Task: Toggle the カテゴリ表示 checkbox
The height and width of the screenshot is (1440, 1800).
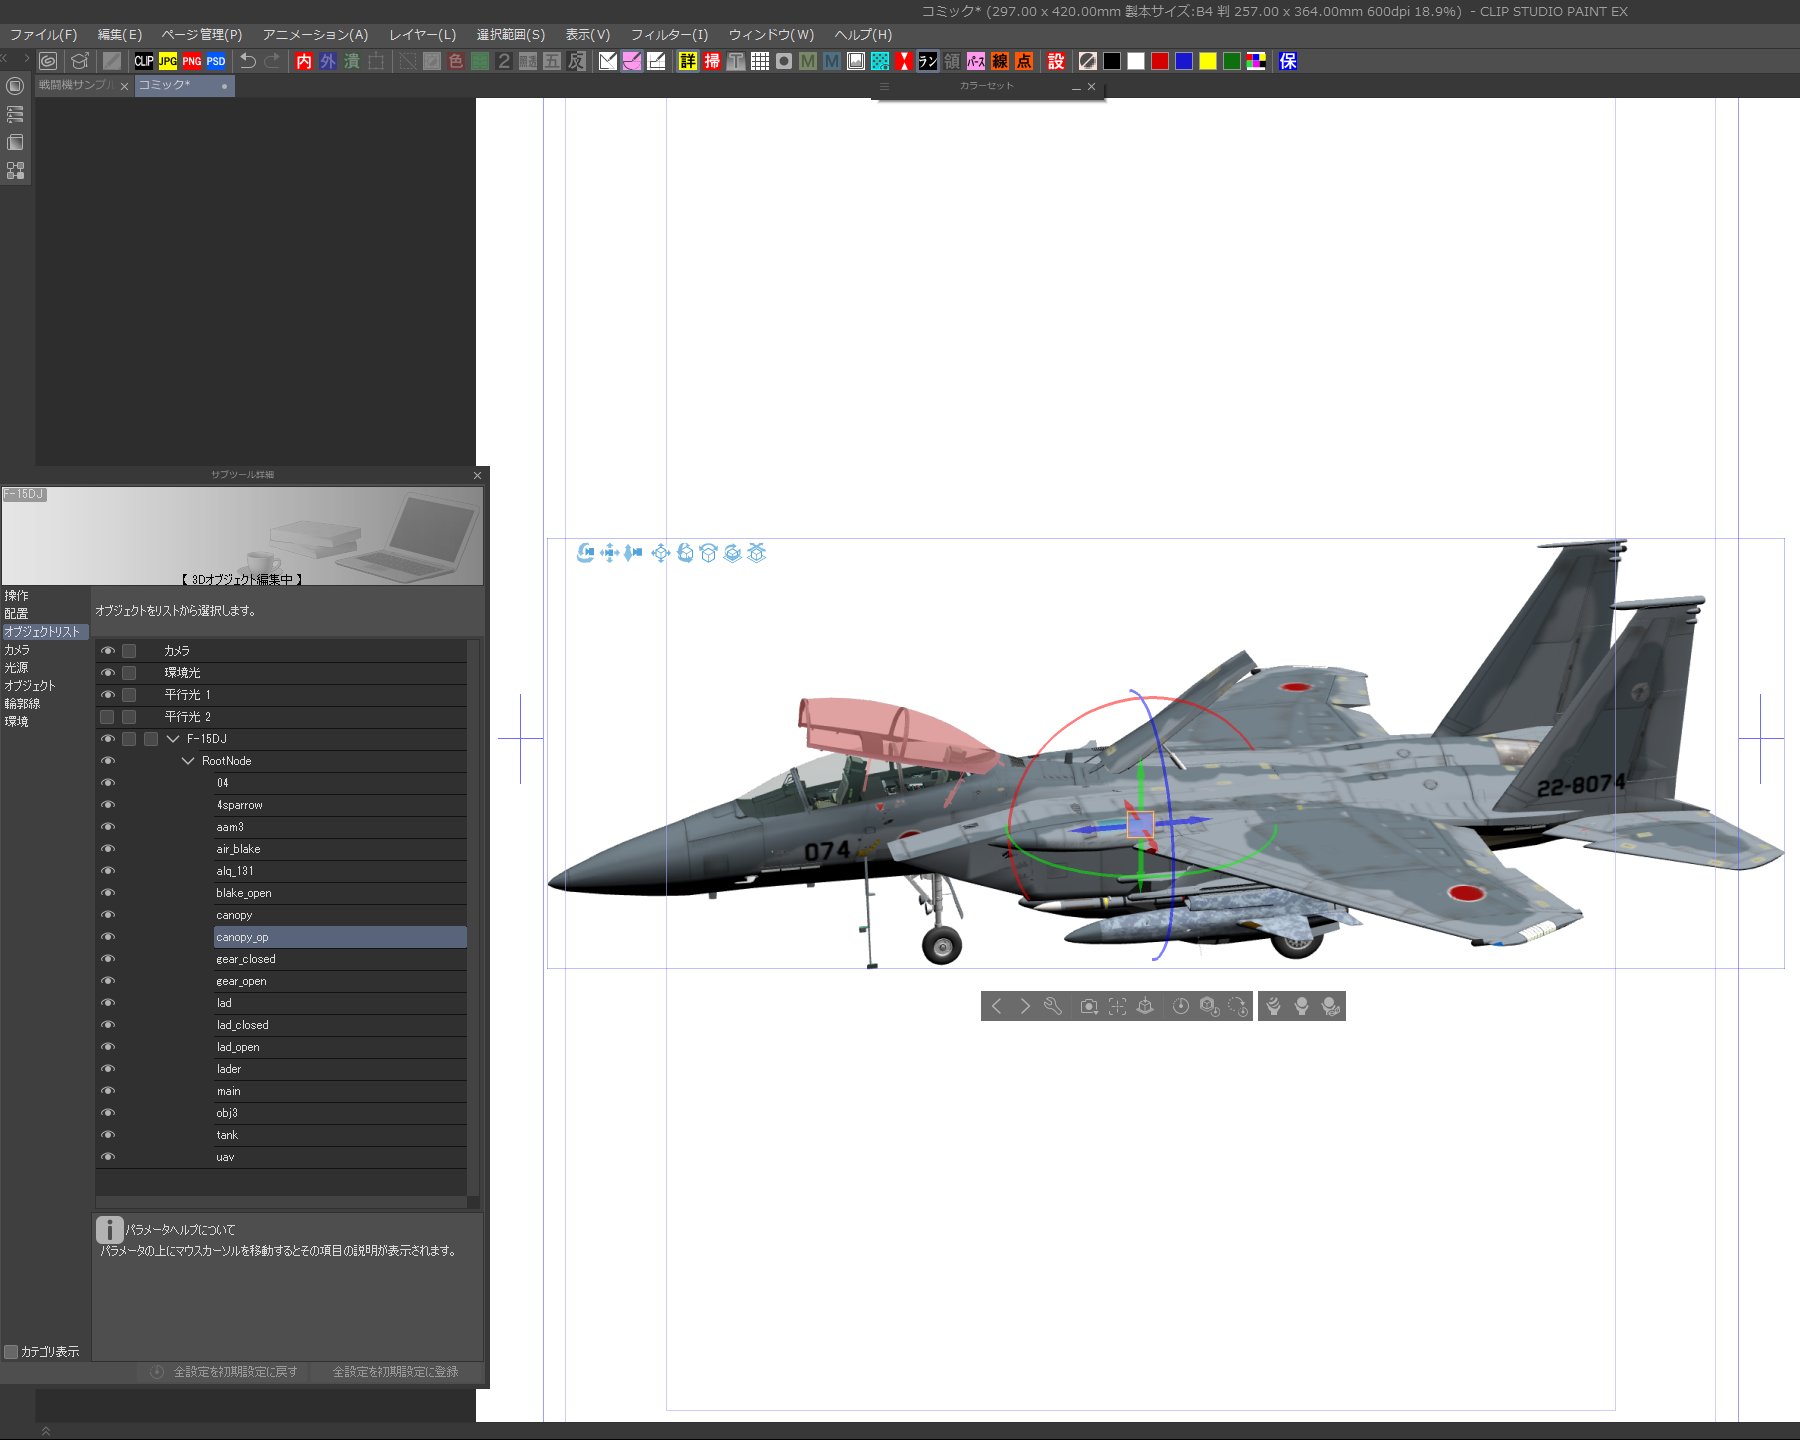Action: pos(12,1352)
